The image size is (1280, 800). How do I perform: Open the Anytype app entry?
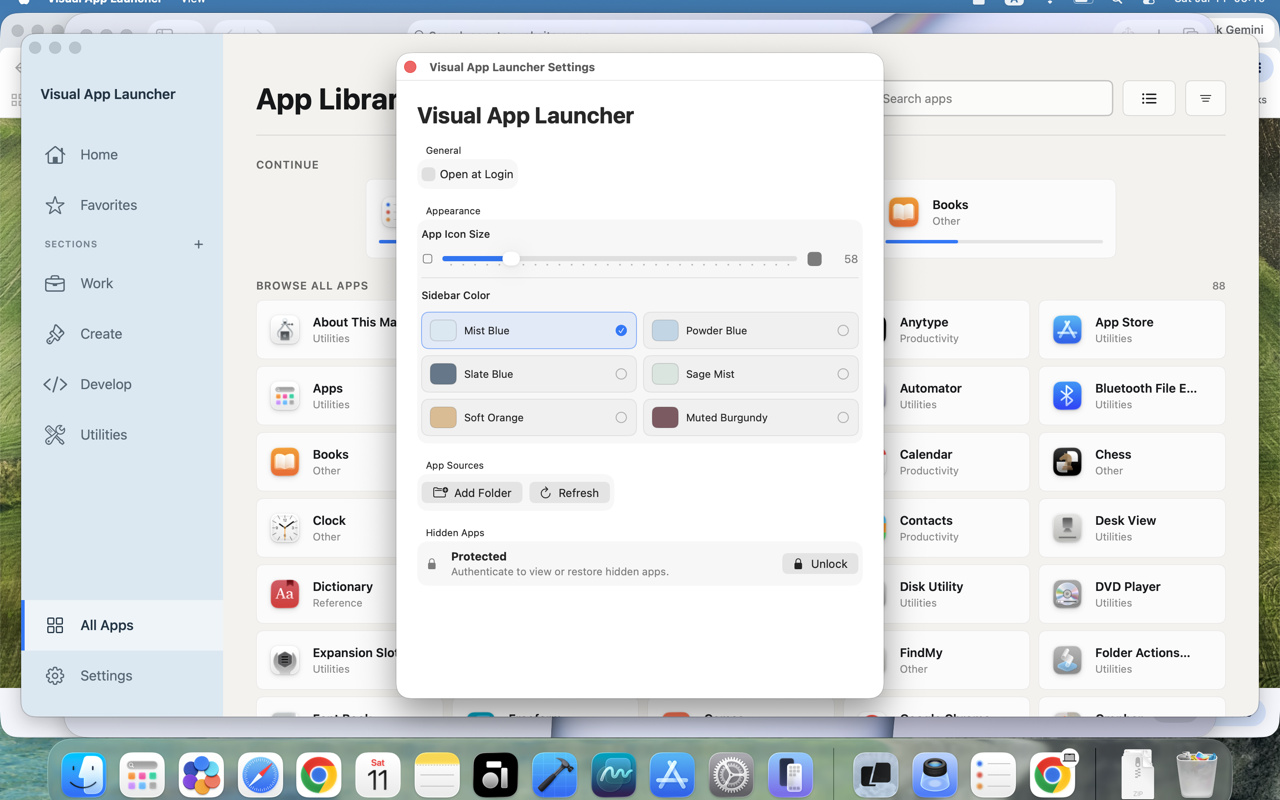(x=956, y=330)
